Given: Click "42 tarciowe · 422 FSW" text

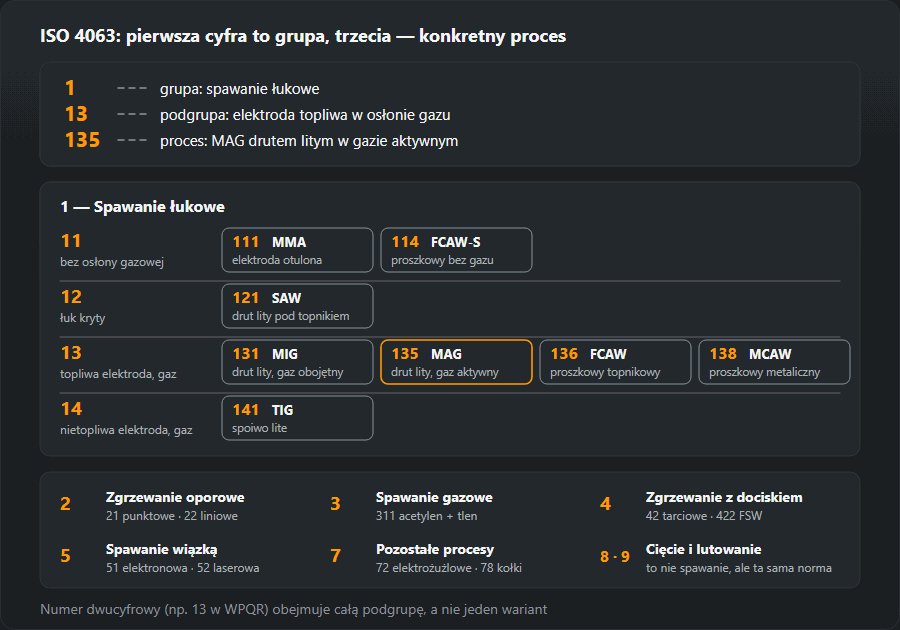Looking at the screenshot, I should pos(704,516).
